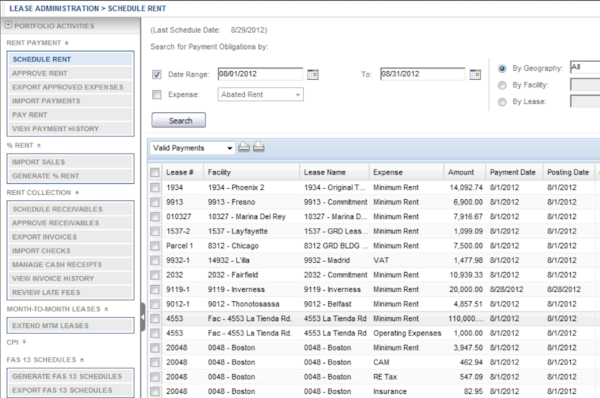Check the row for lease 9932-1 L'illa
Image resolution: width=600 pixels, height=398 pixels.
point(155,260)
